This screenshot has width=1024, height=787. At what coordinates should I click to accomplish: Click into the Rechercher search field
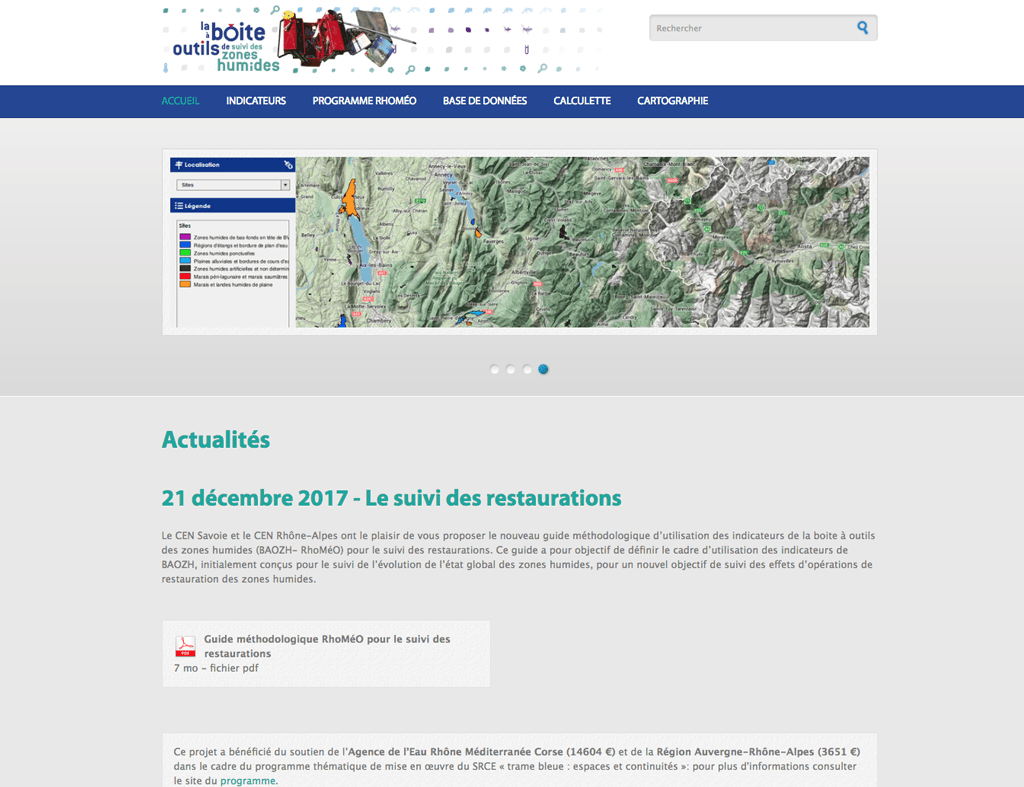pos(750,28)
